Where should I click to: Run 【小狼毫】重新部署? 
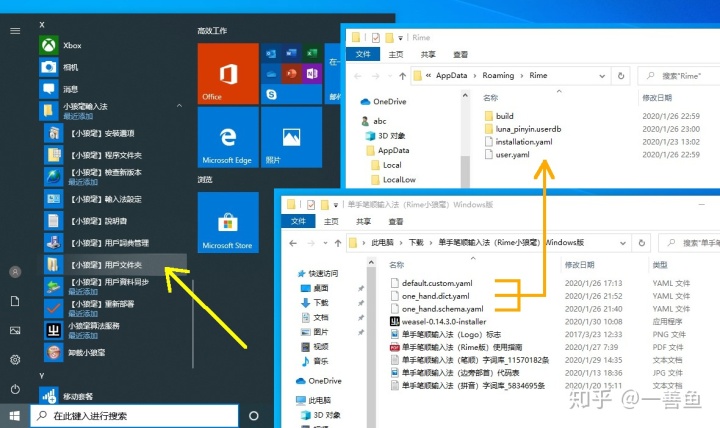point(115,308)
